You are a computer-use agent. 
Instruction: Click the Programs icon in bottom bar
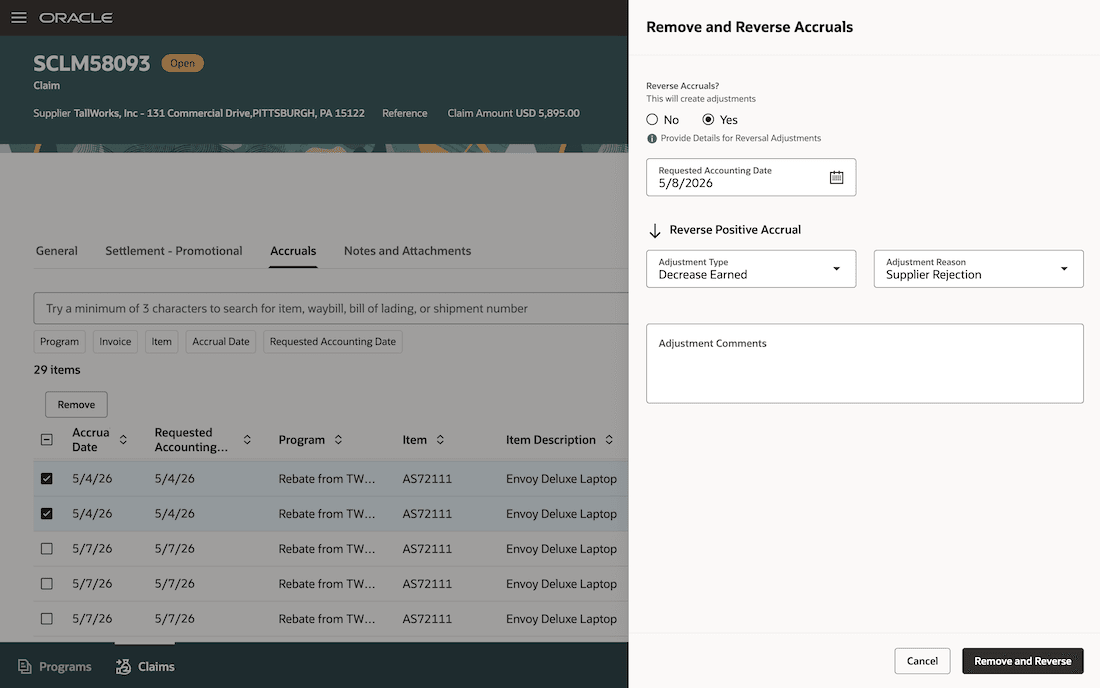click(25, 666)
